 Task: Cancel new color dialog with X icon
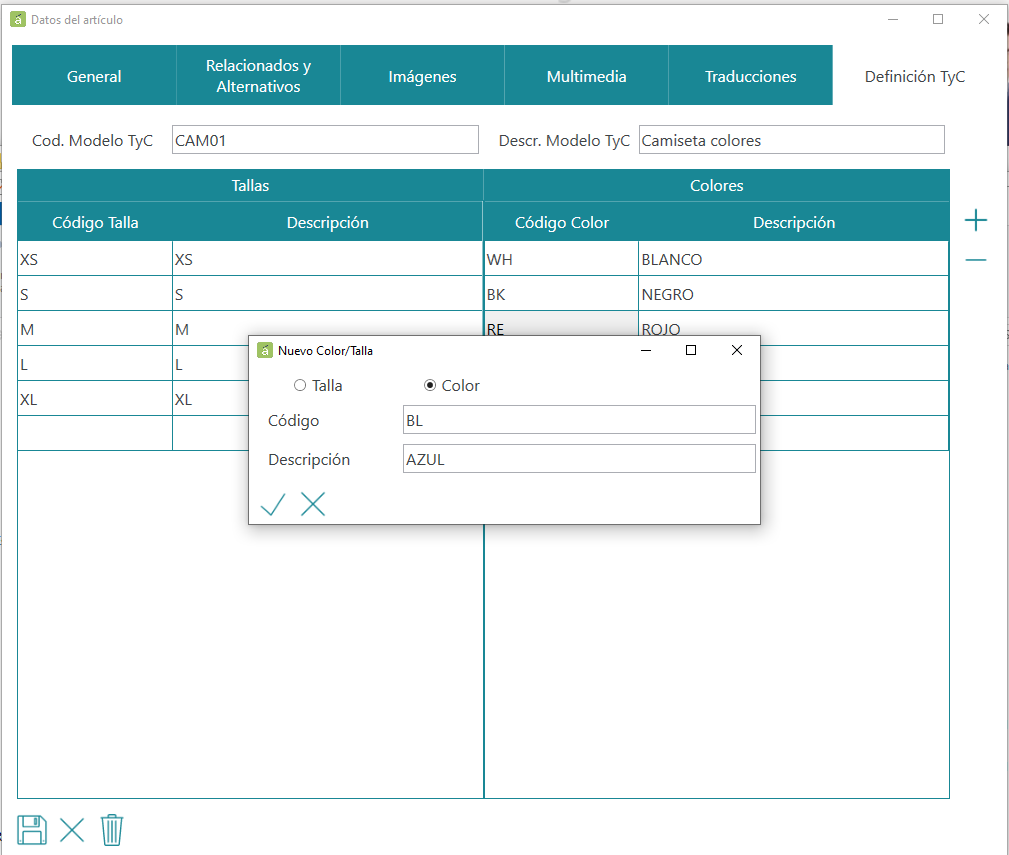[313, 504]
